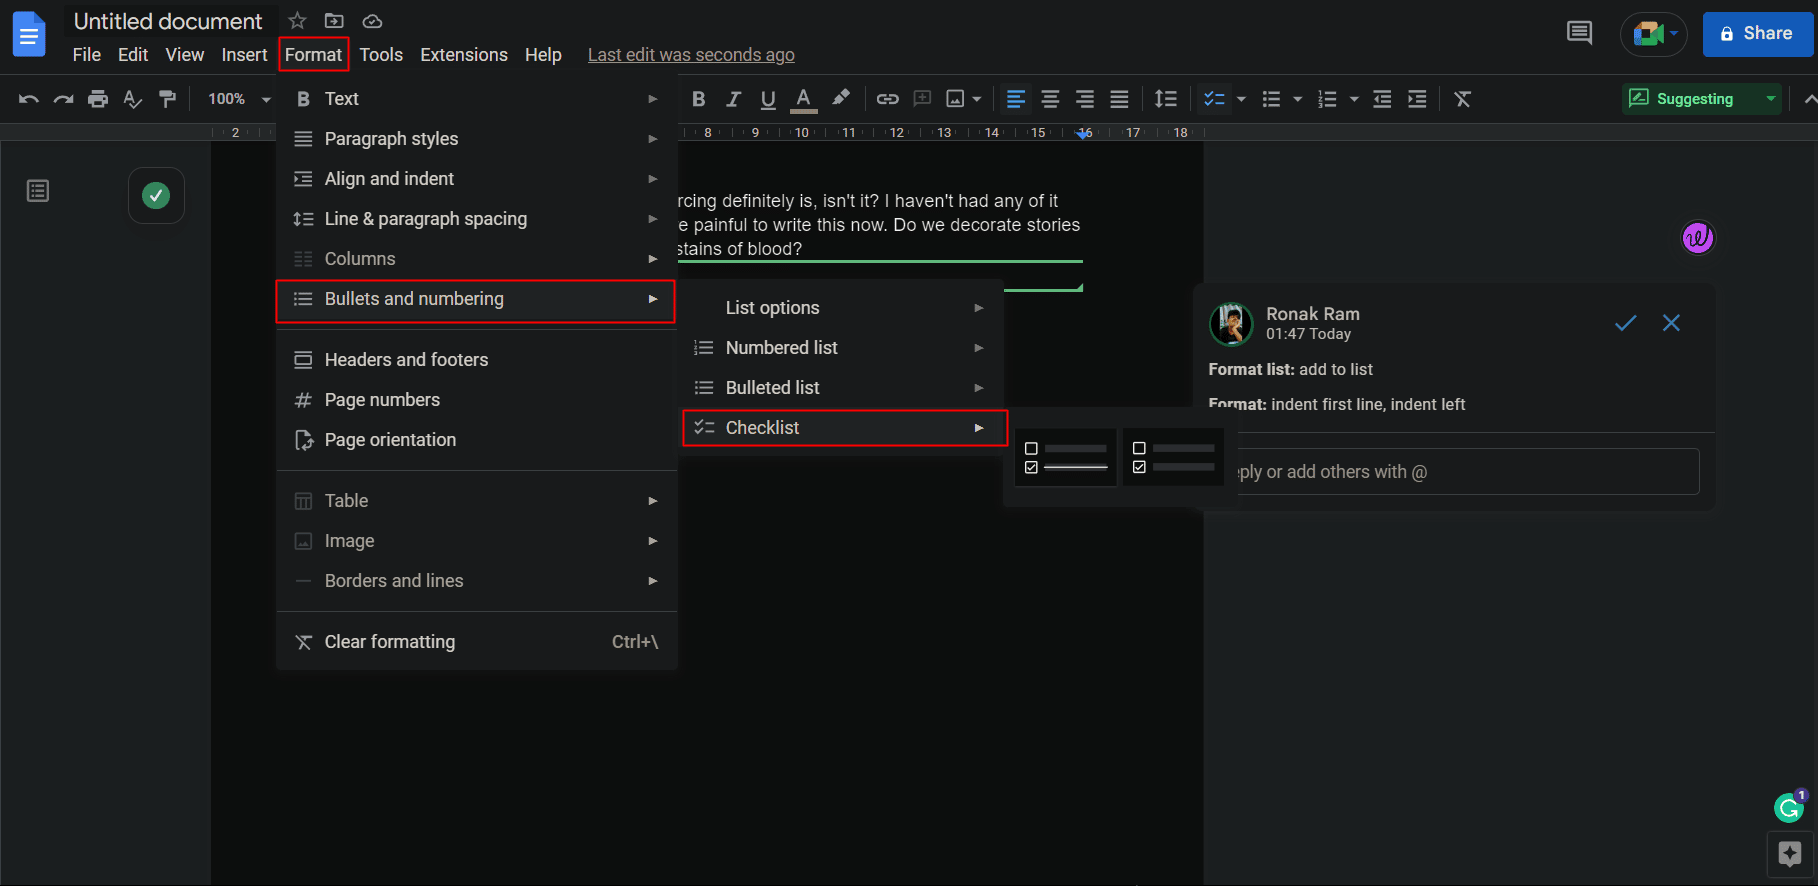Click the Last edit was seconds ago link
The height and width of the screenshot is (886, 1818).
(x=691, y=55)
